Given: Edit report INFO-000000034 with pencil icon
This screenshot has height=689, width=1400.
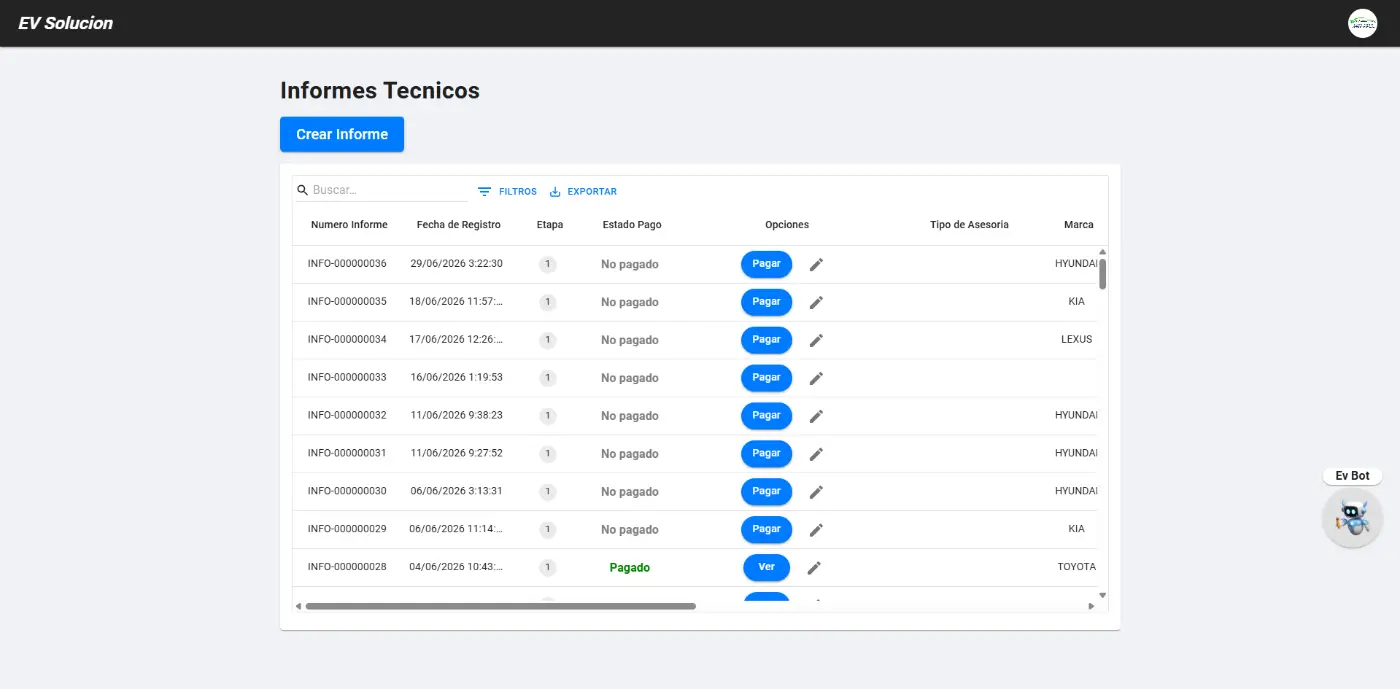Looking at the screenshot, I should pos(816,340).
